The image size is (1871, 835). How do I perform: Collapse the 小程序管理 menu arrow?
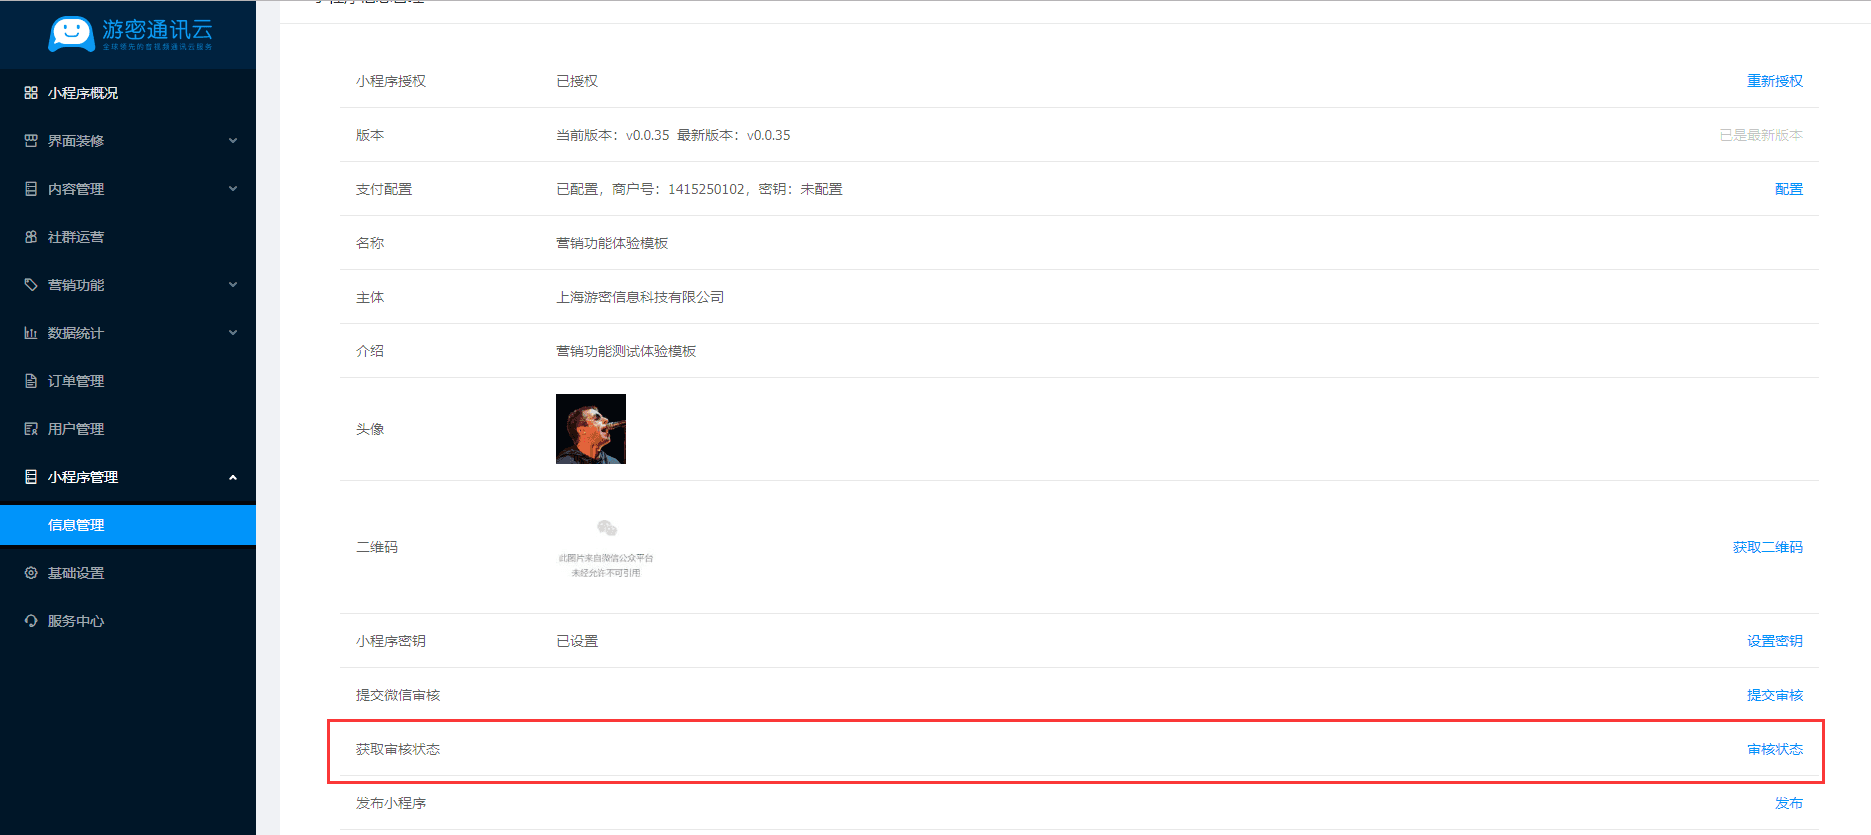click(x=233, y=477)
